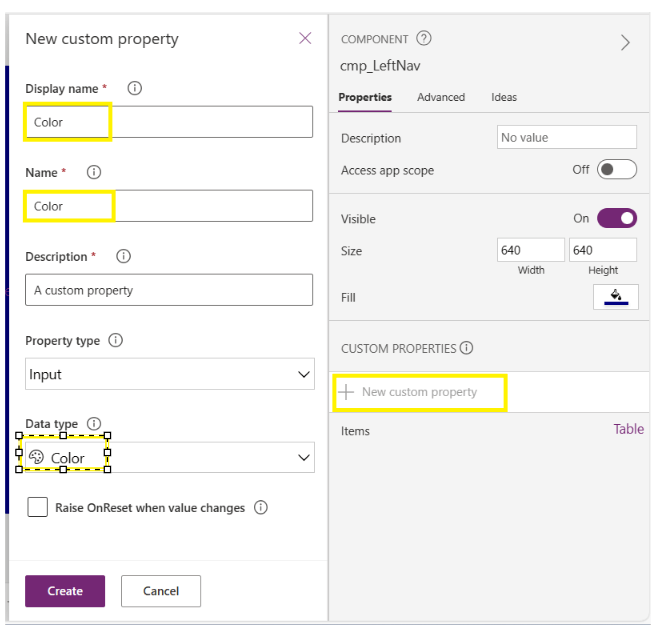The image size is (667, 642).
Task: Click the Raise OnReset info icon
Action: pos(261,508)
